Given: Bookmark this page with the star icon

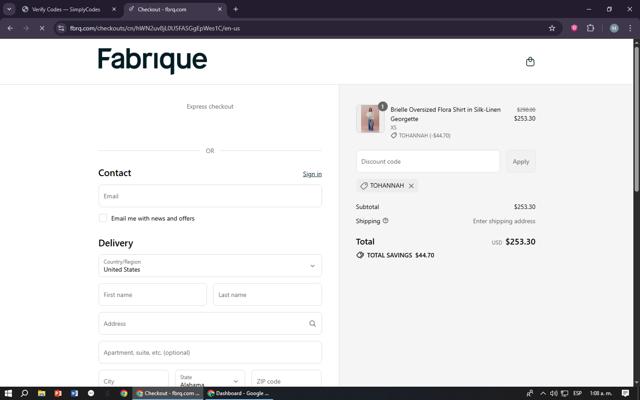Looking at the screenshot, I should 552,28.
